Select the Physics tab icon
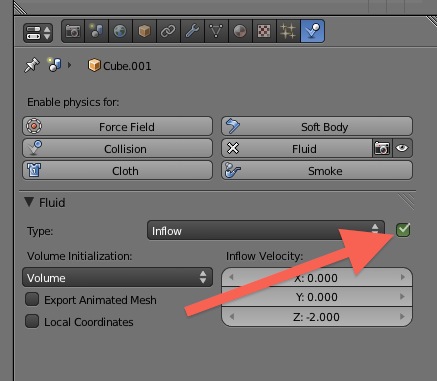The image size is (437, 381). (313, 31)
